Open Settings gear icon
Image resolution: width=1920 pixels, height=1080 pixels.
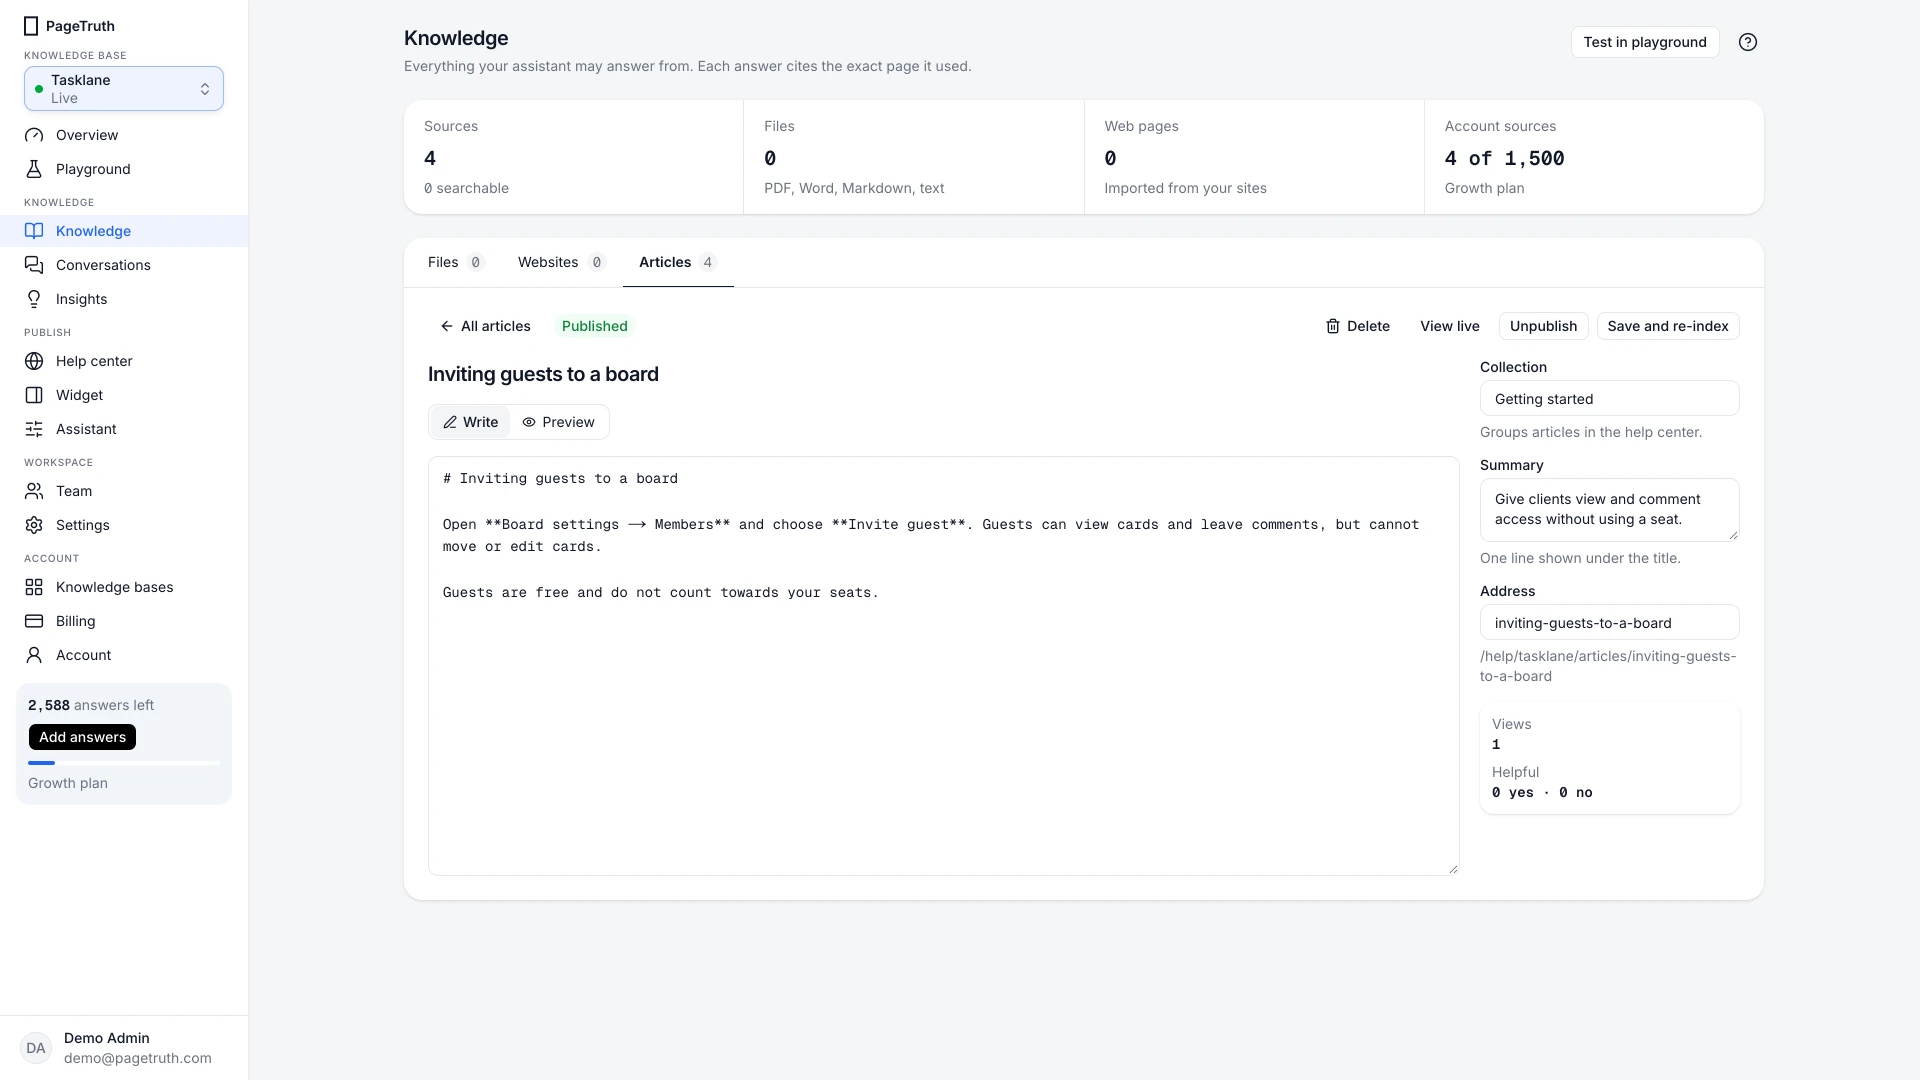(34, 525)
